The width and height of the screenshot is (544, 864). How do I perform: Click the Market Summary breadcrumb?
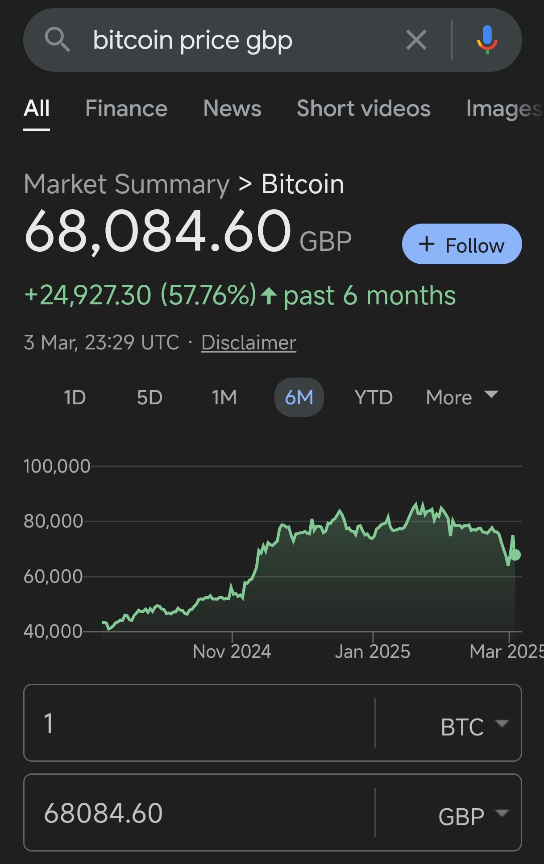click(x=126, y=184)
